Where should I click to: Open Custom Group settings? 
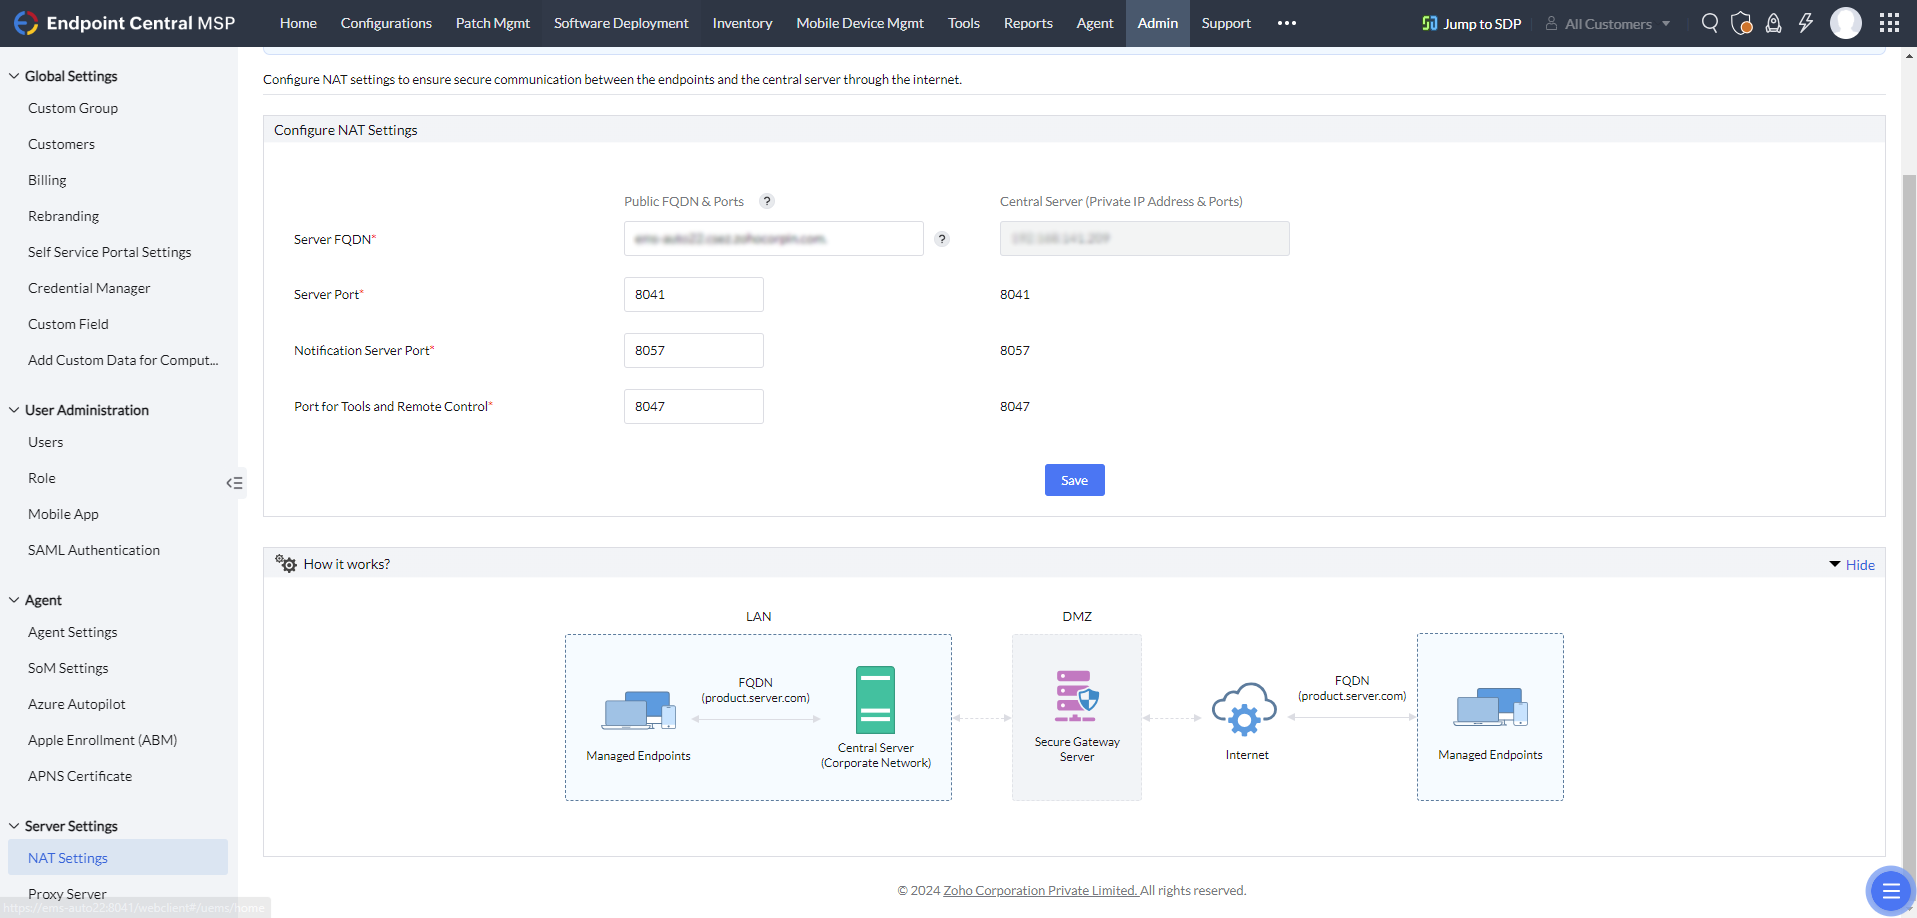(73, 108)
